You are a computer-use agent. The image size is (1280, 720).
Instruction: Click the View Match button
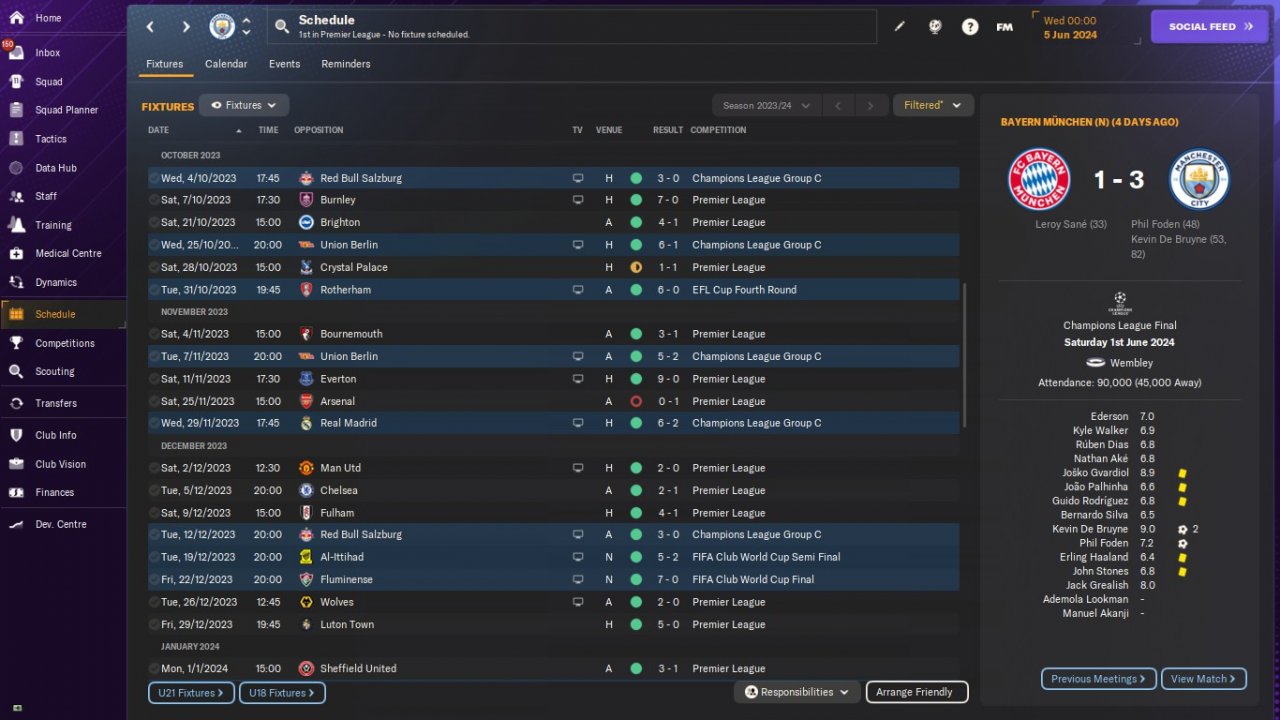coord(1203,679)
